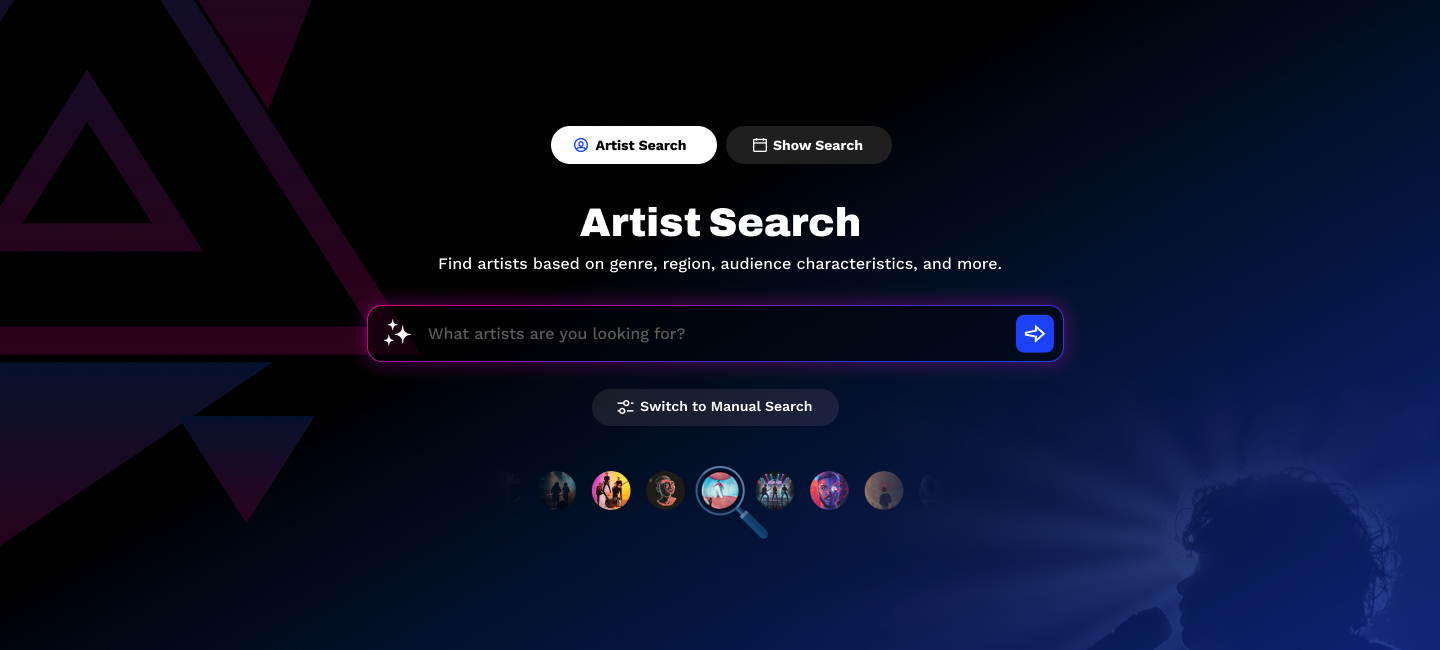Viewport: 1440px width, 650px height.
Task: Click the Artist Search page heading
Action: (720, 222)
